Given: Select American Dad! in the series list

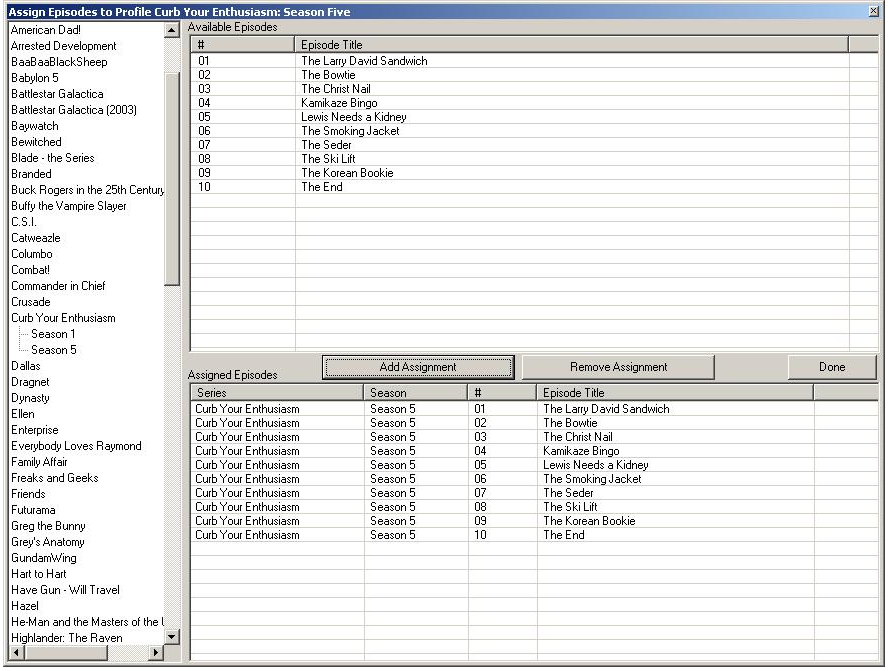Looking at the screenshot, I should pos(45,30).
